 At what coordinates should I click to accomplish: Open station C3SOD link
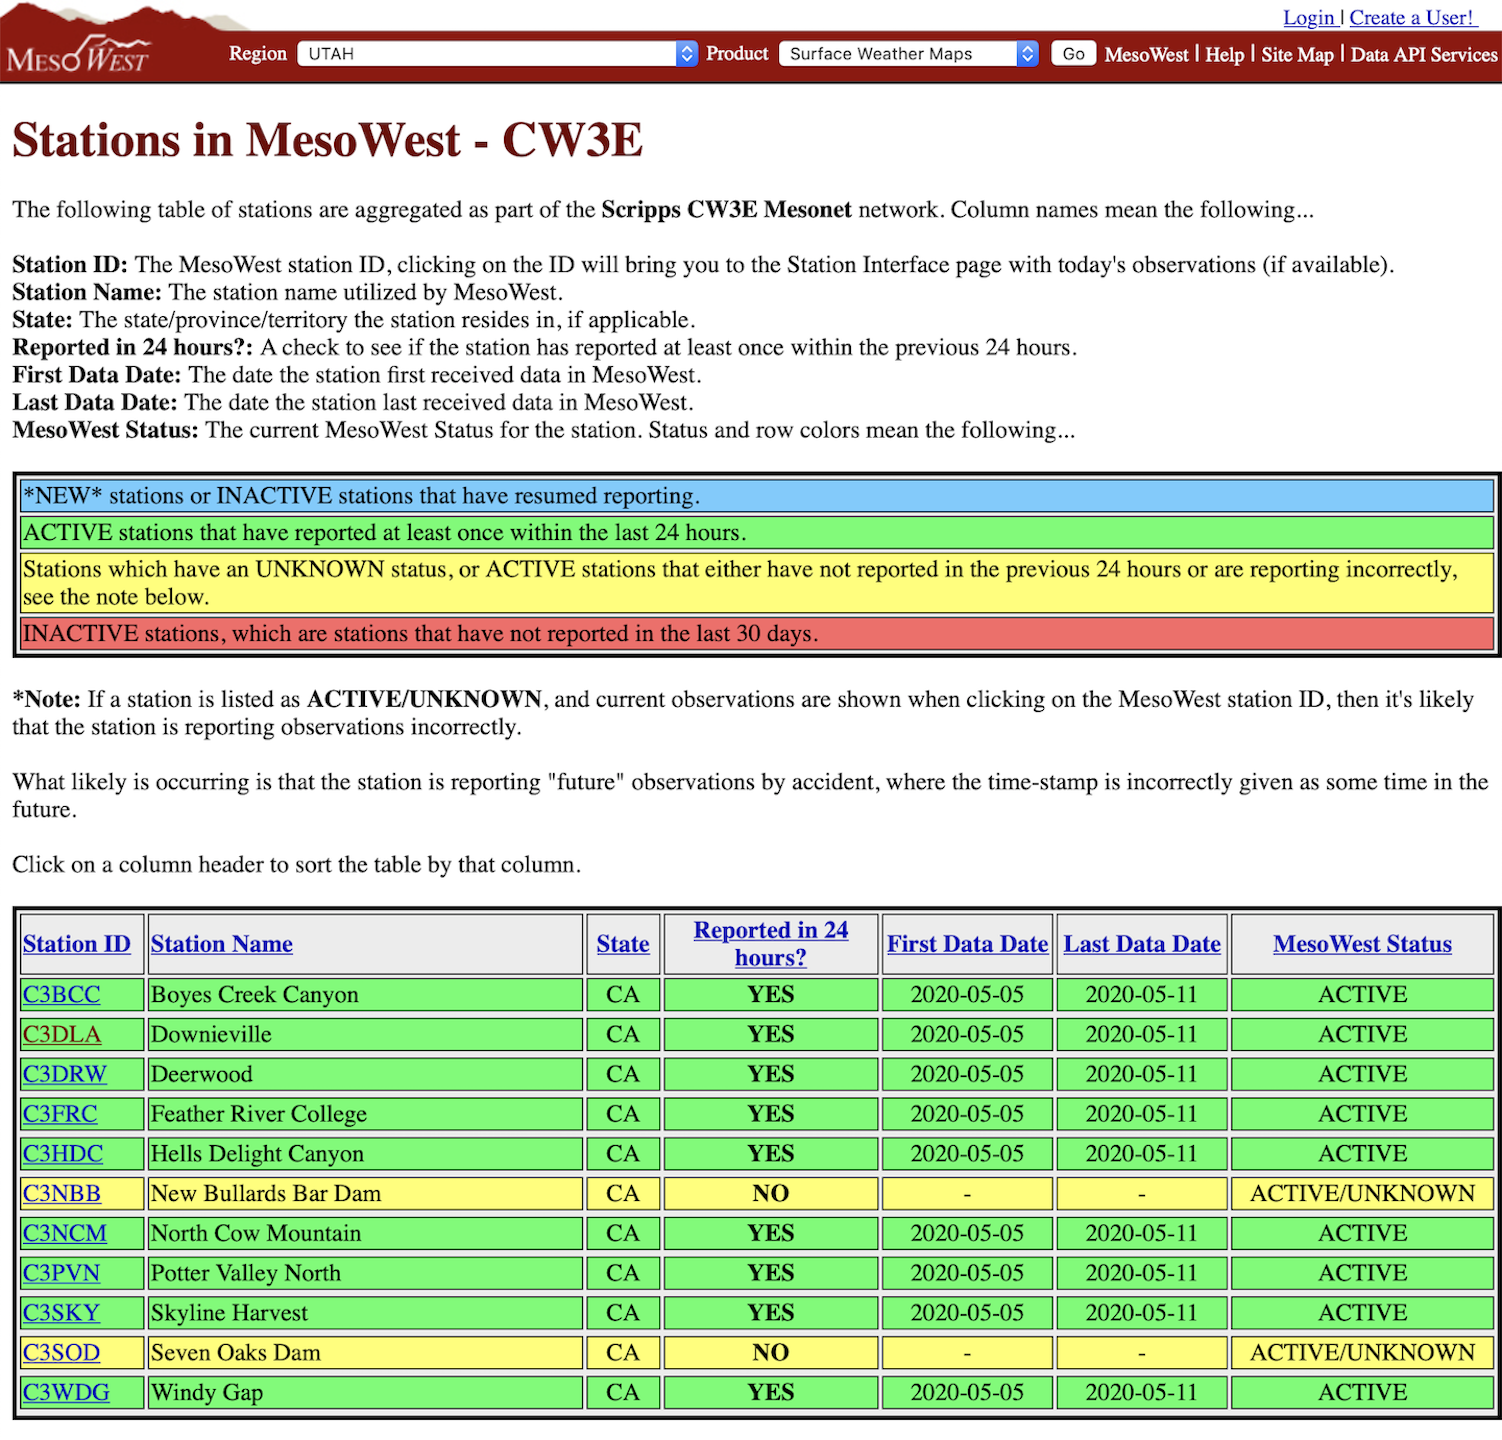[x=62, y=1353]
